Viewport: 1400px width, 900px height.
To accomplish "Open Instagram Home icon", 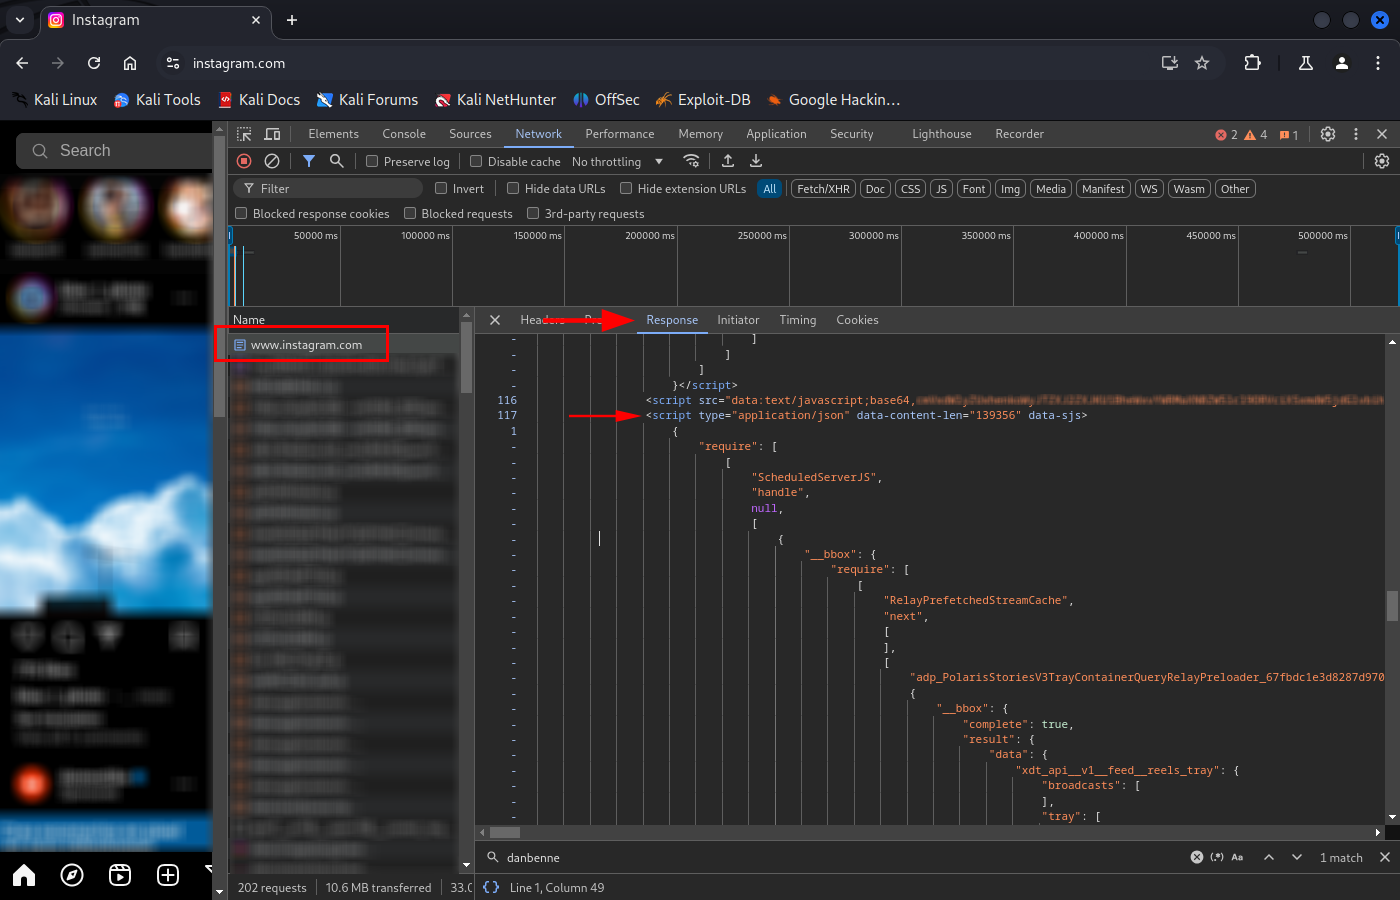I will coord(24,876).
